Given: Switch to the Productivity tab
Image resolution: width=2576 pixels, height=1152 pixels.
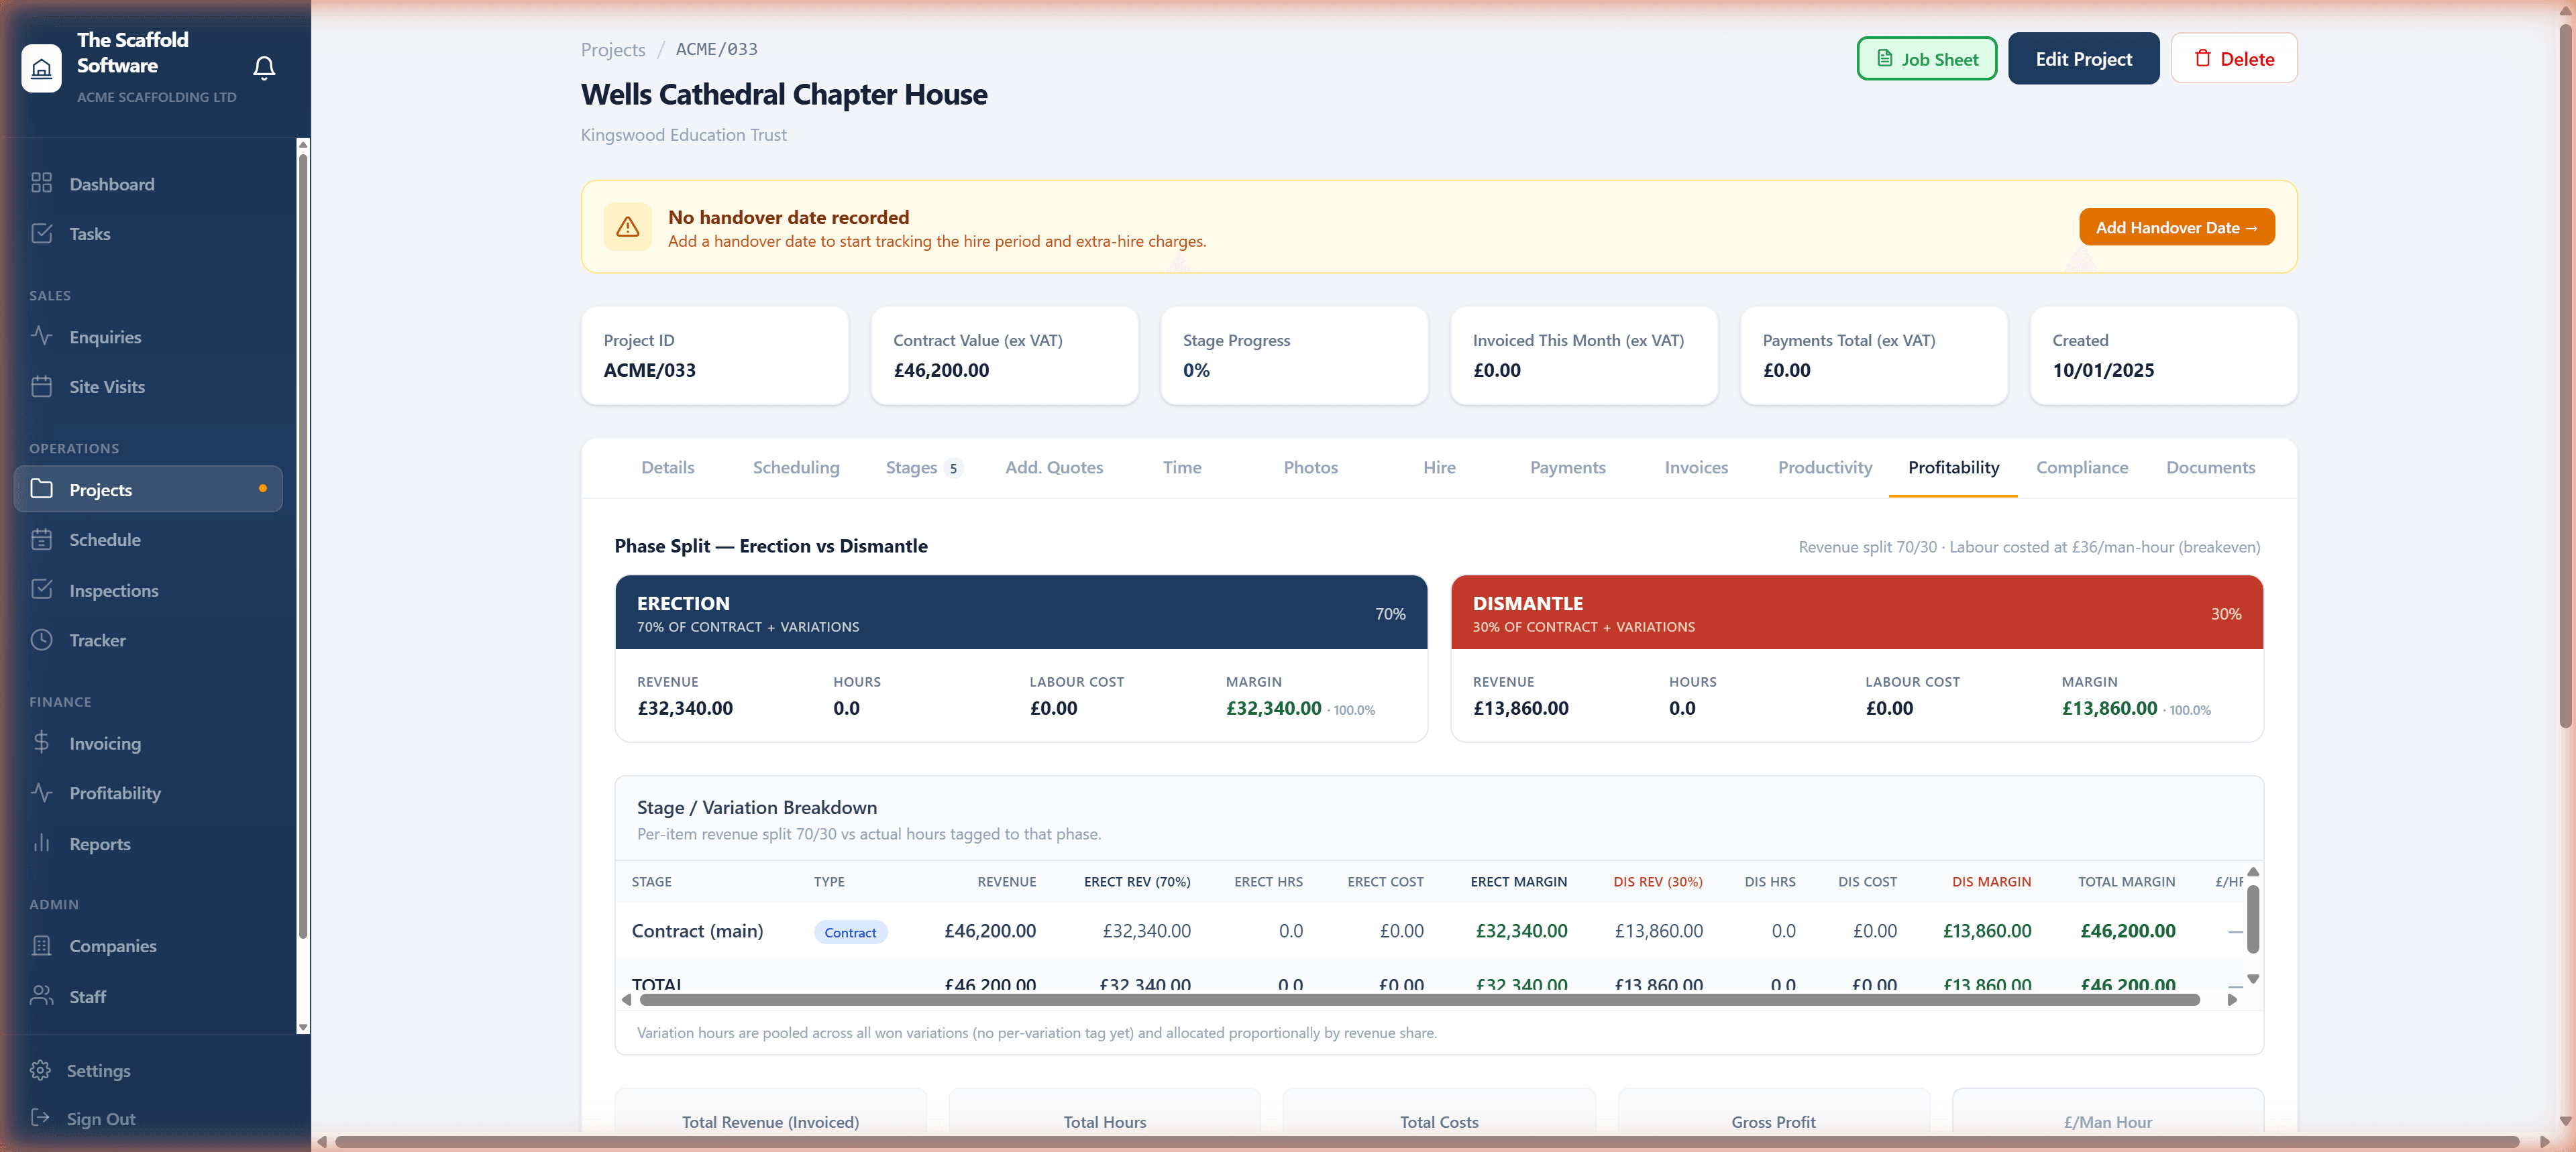Looking at the screenshot, I should coord(1825,467).
